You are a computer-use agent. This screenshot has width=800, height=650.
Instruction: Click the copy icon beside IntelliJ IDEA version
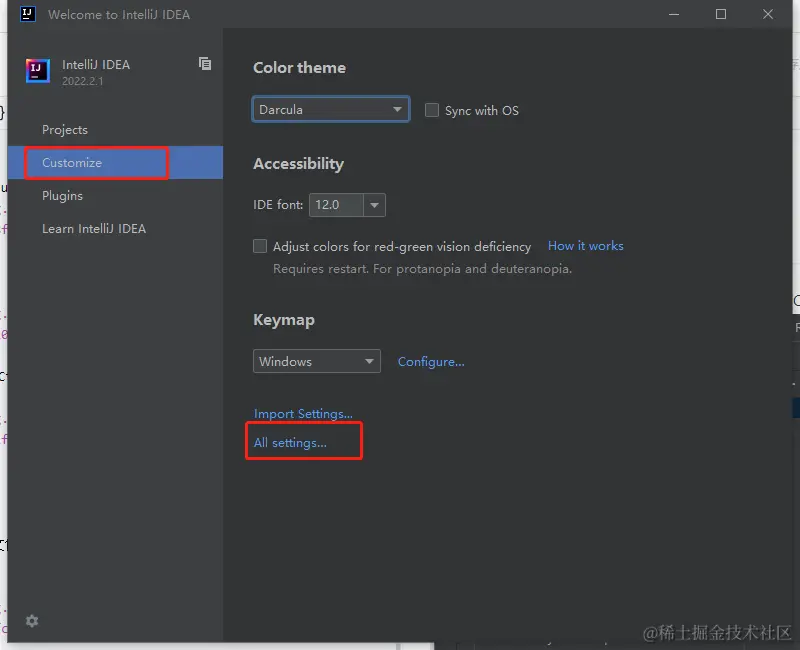point(205,63)
